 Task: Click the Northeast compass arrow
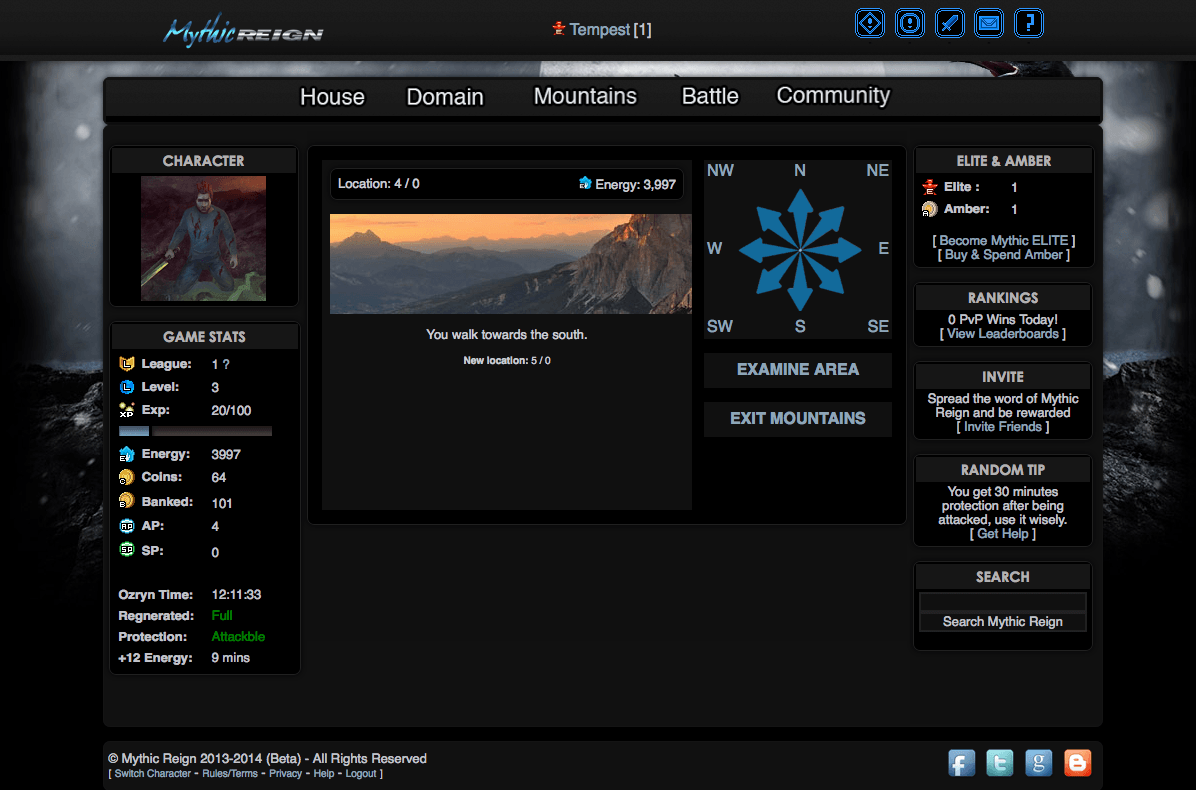pos(825,225)
